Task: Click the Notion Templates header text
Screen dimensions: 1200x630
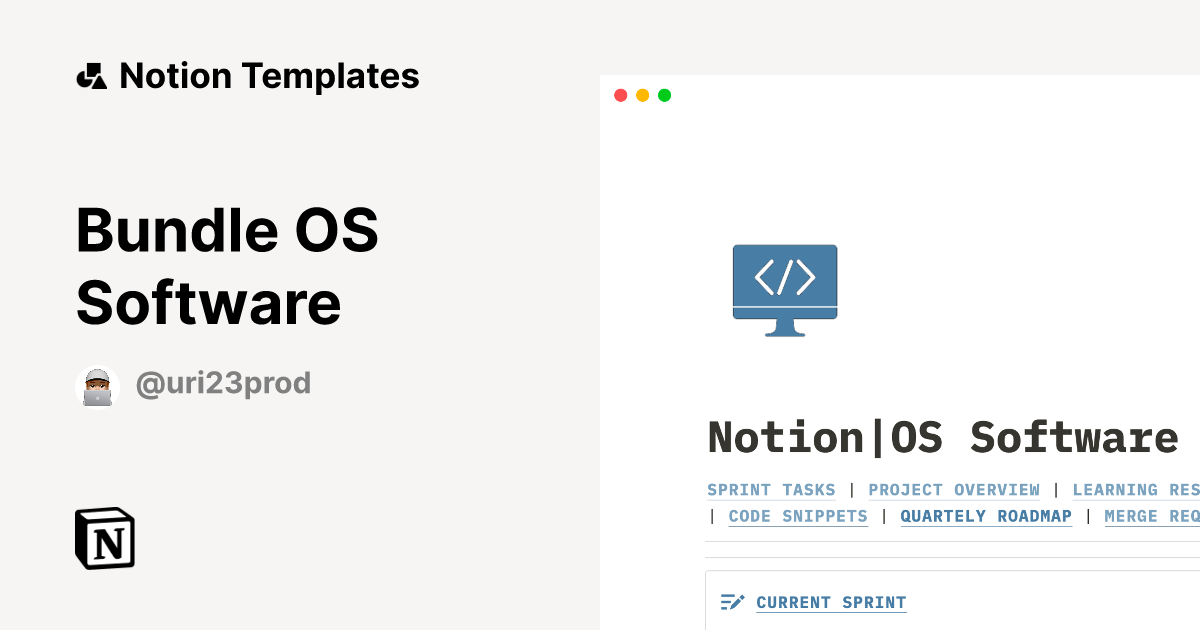Action: [269, 75]
